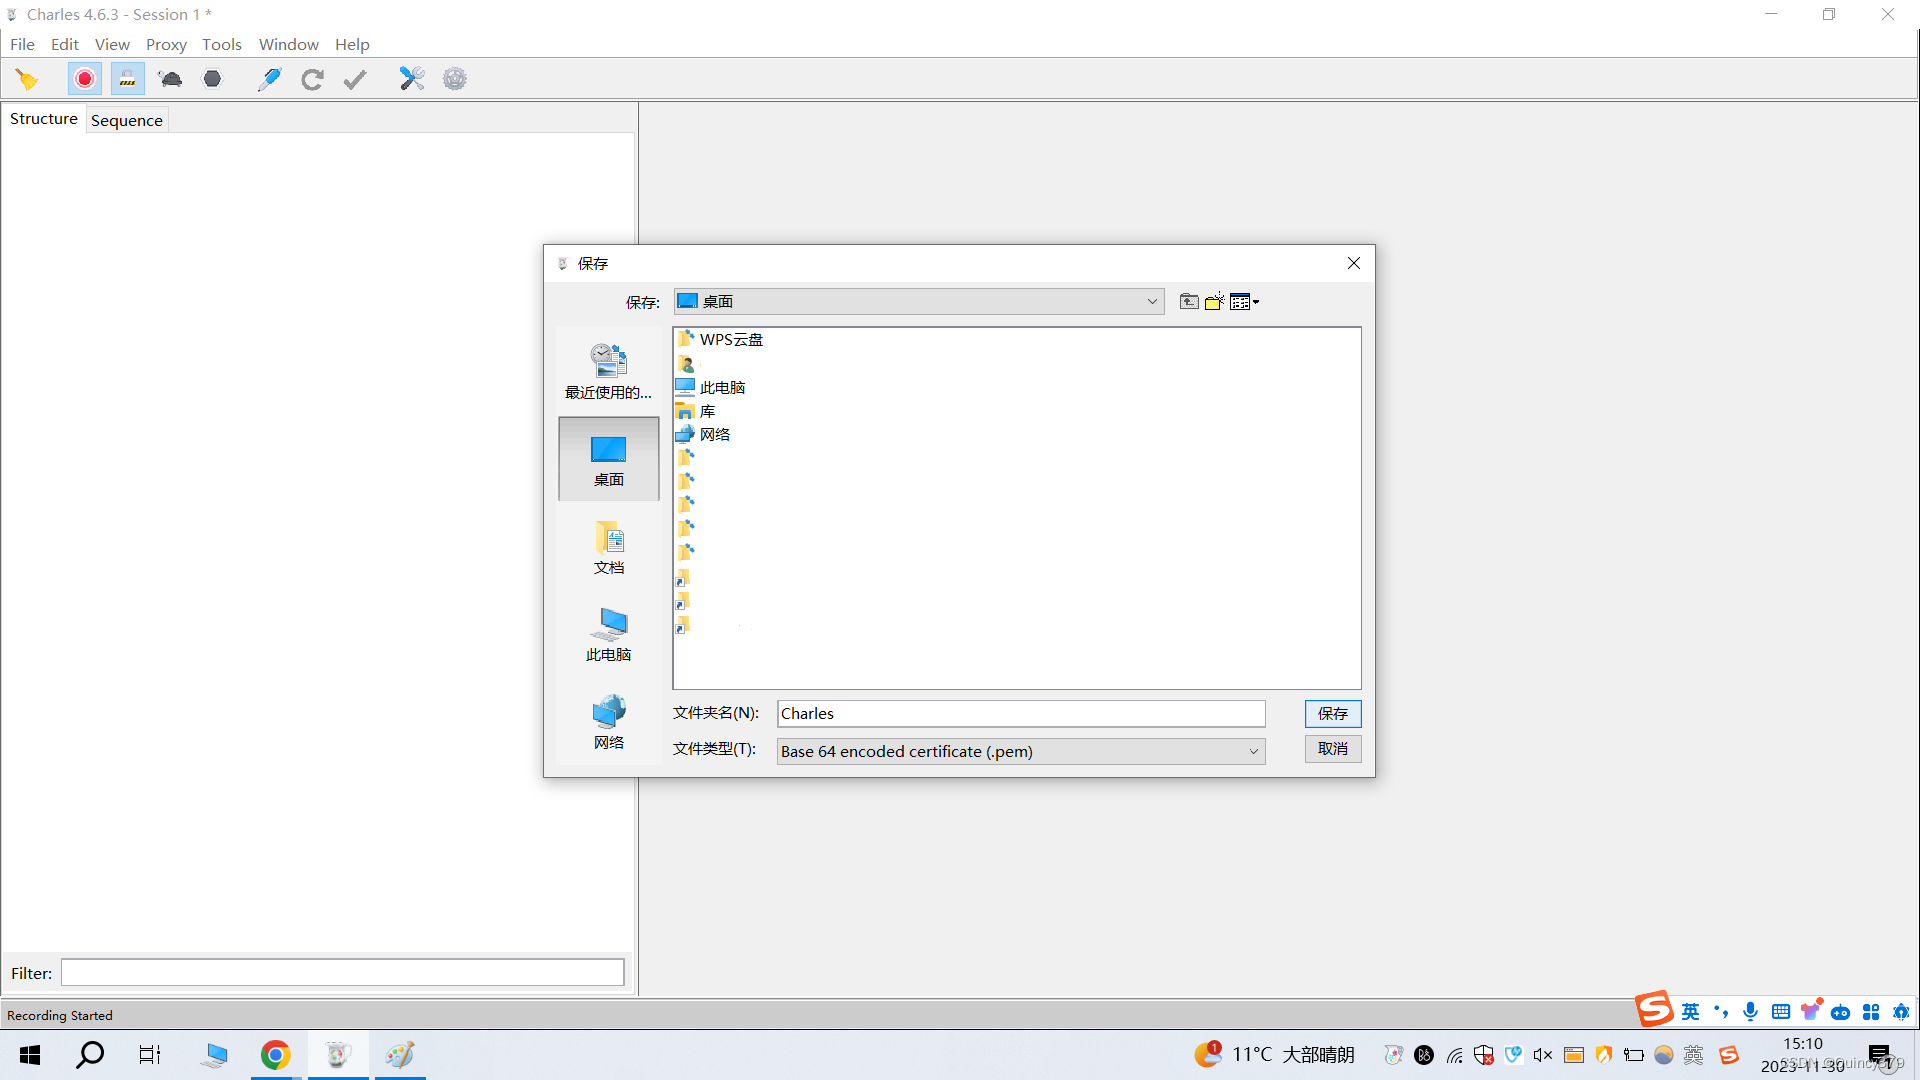1920x1080 pixels.
Task: Open the settings gear icon
Action: tap(455, 79)
